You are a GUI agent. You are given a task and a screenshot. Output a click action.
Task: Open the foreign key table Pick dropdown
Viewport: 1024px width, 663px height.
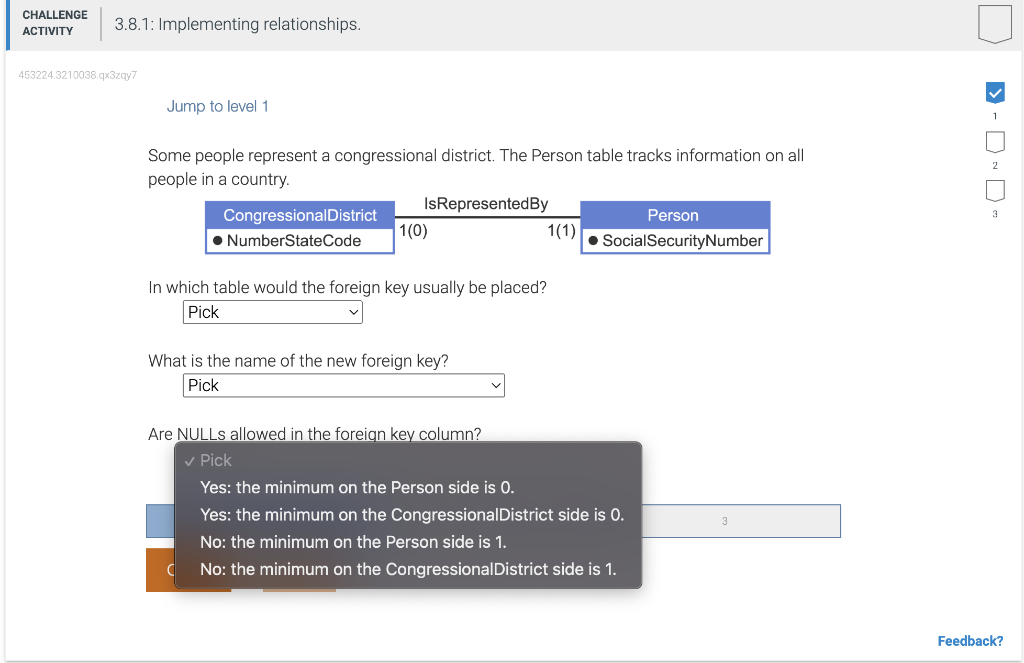[x=272, y=311]
